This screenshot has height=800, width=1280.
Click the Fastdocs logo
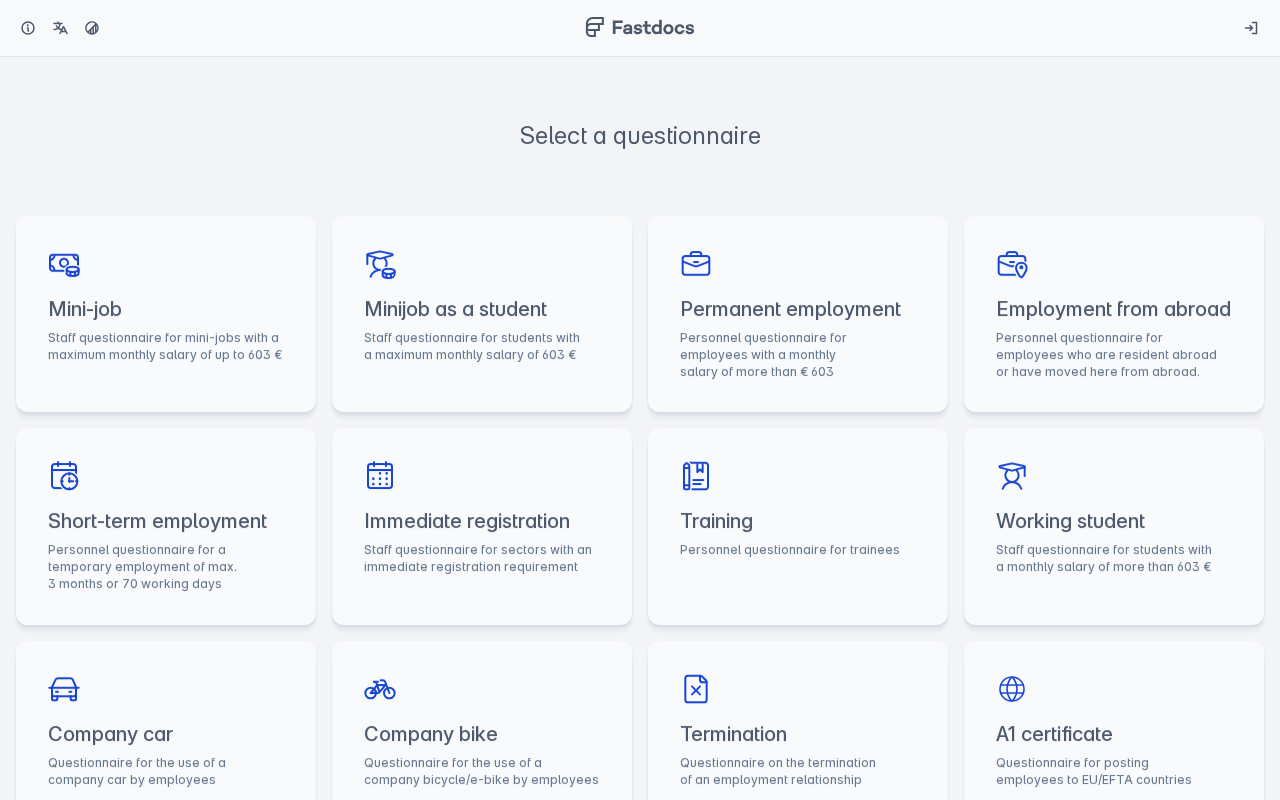click(640, 27)
